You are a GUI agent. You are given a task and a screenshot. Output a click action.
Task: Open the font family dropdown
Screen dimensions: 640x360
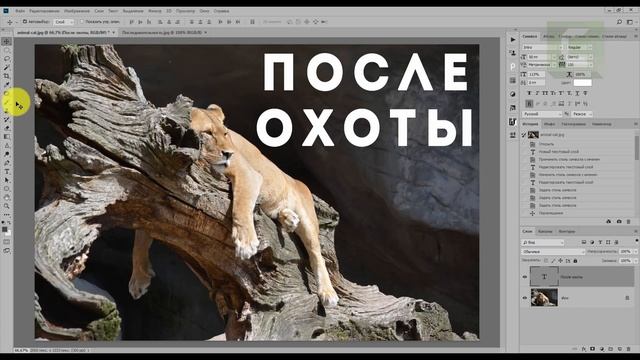click(x=542, y=47)
